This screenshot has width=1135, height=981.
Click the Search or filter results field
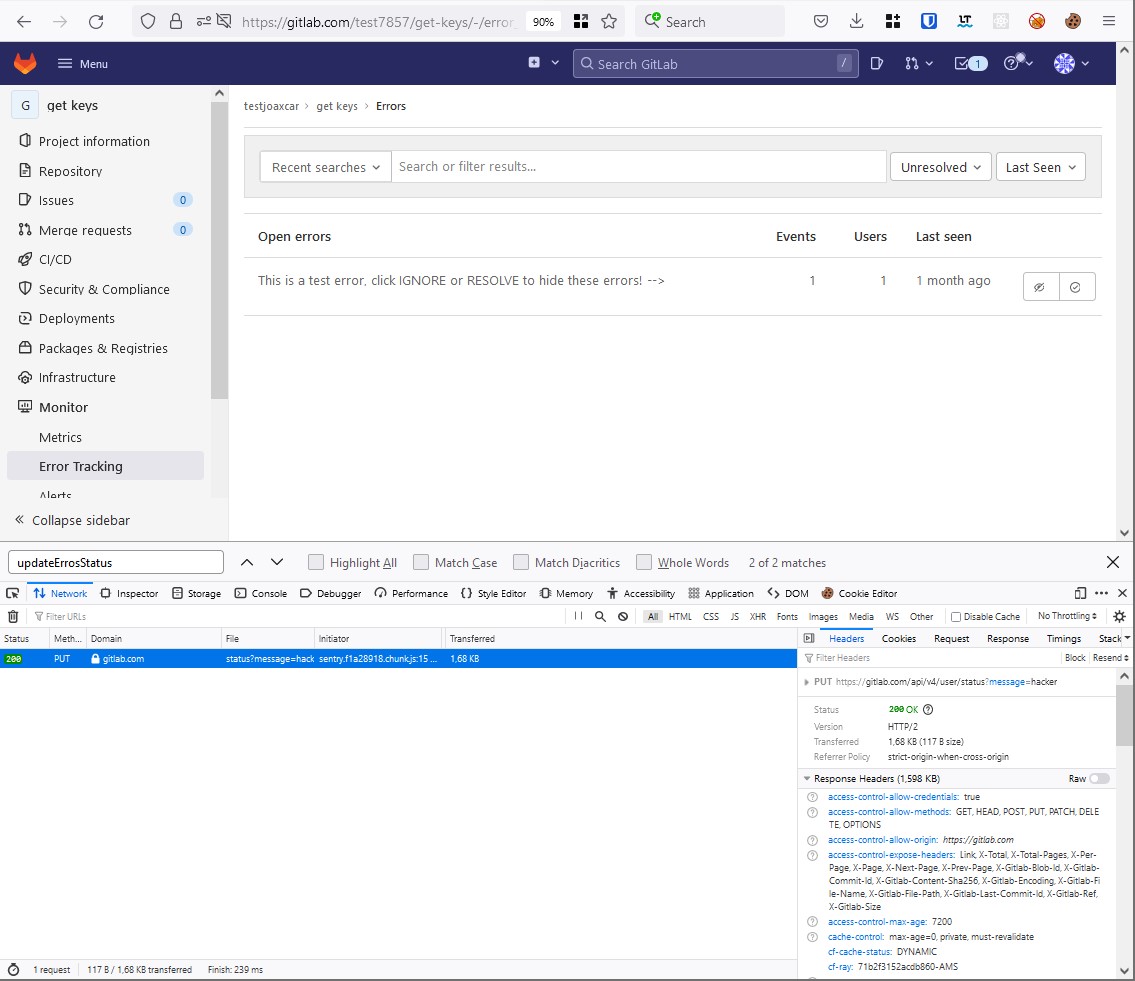[x=638, y=167]
